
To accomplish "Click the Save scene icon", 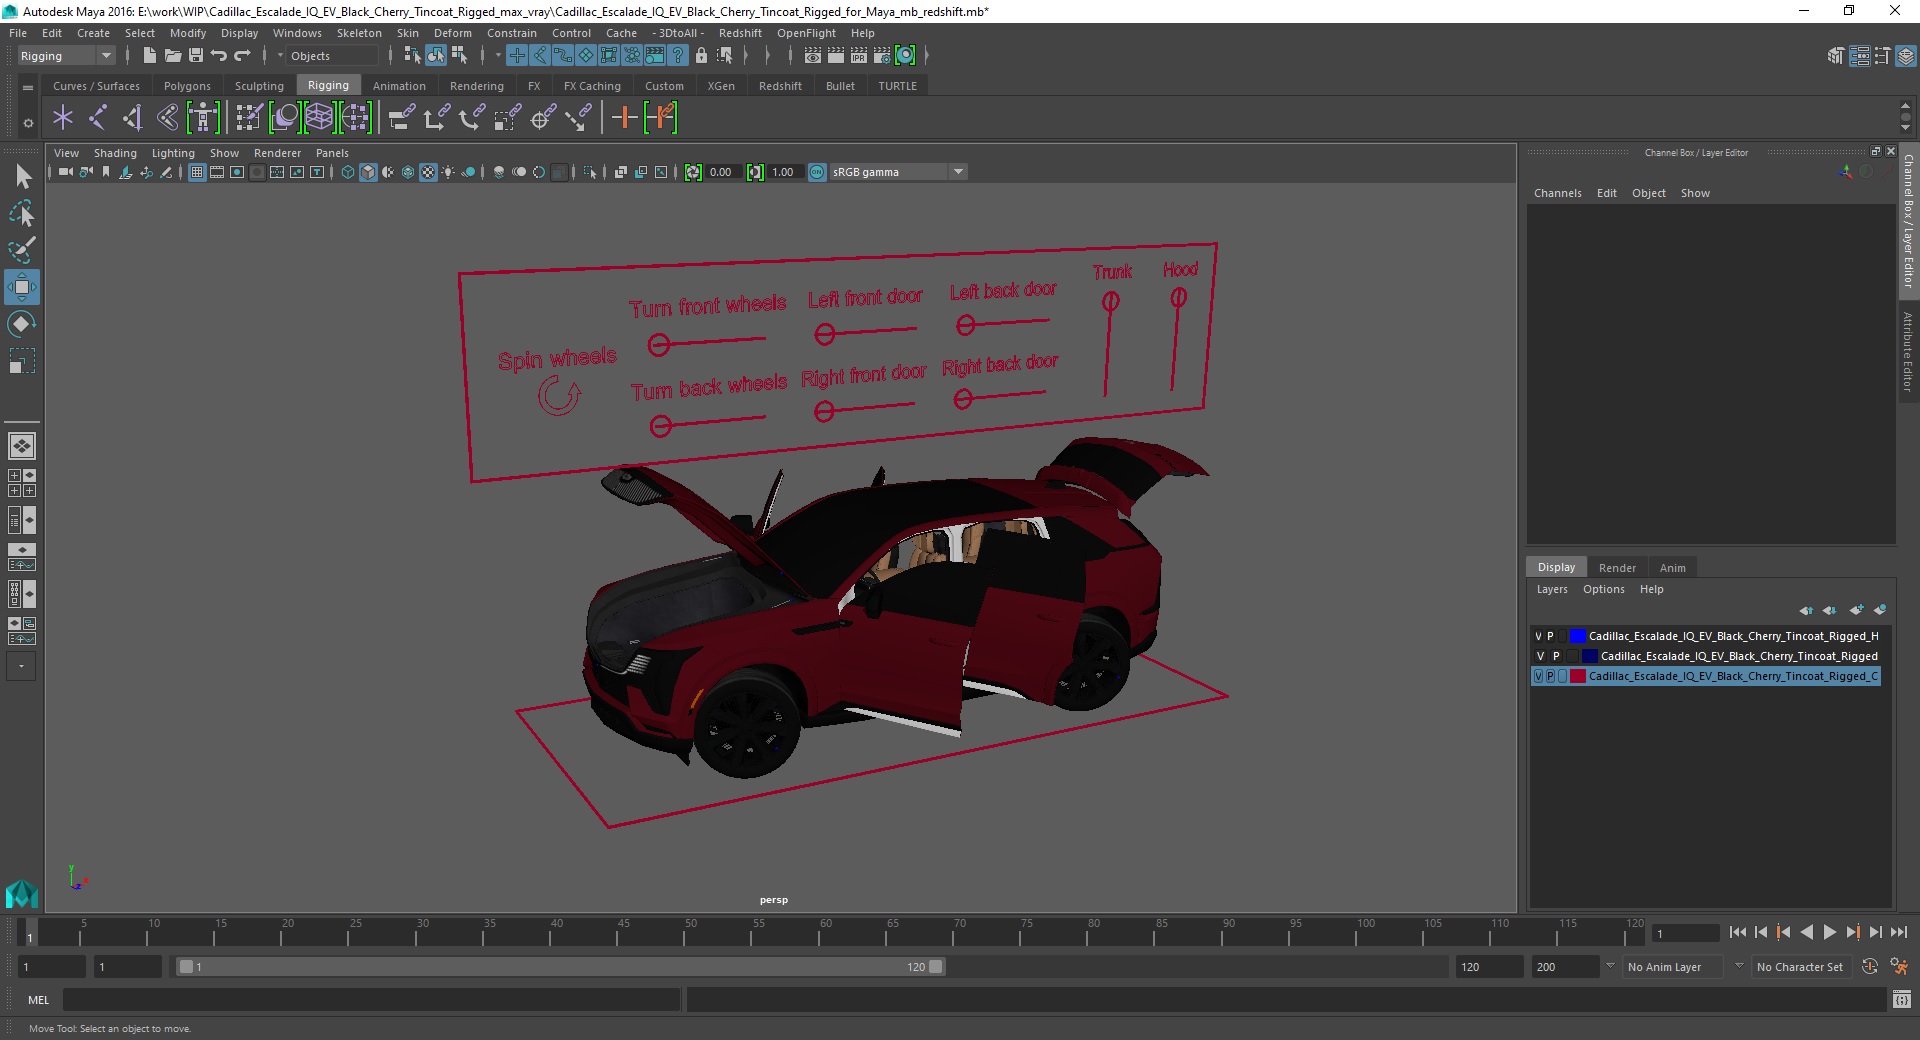I will point(196,56).
